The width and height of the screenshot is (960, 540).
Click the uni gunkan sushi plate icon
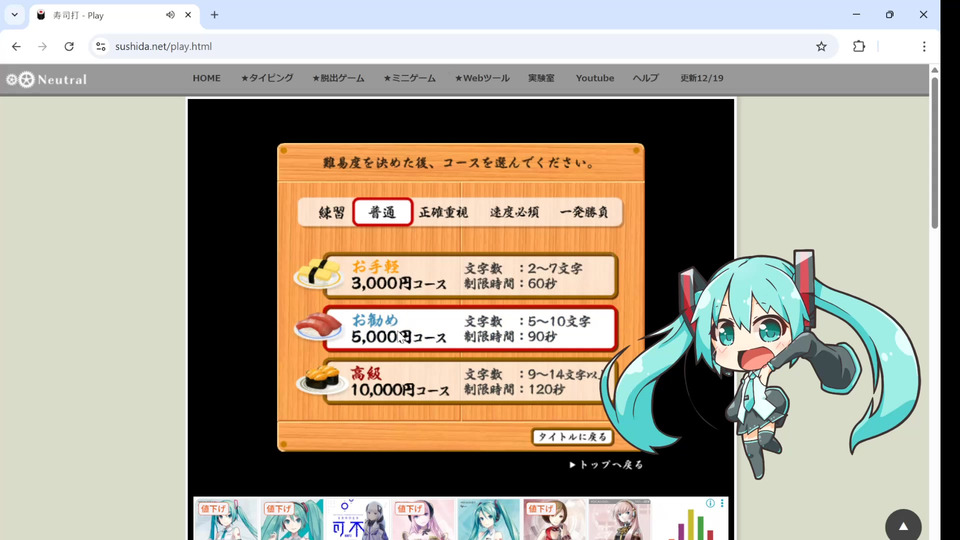point(321,380)
